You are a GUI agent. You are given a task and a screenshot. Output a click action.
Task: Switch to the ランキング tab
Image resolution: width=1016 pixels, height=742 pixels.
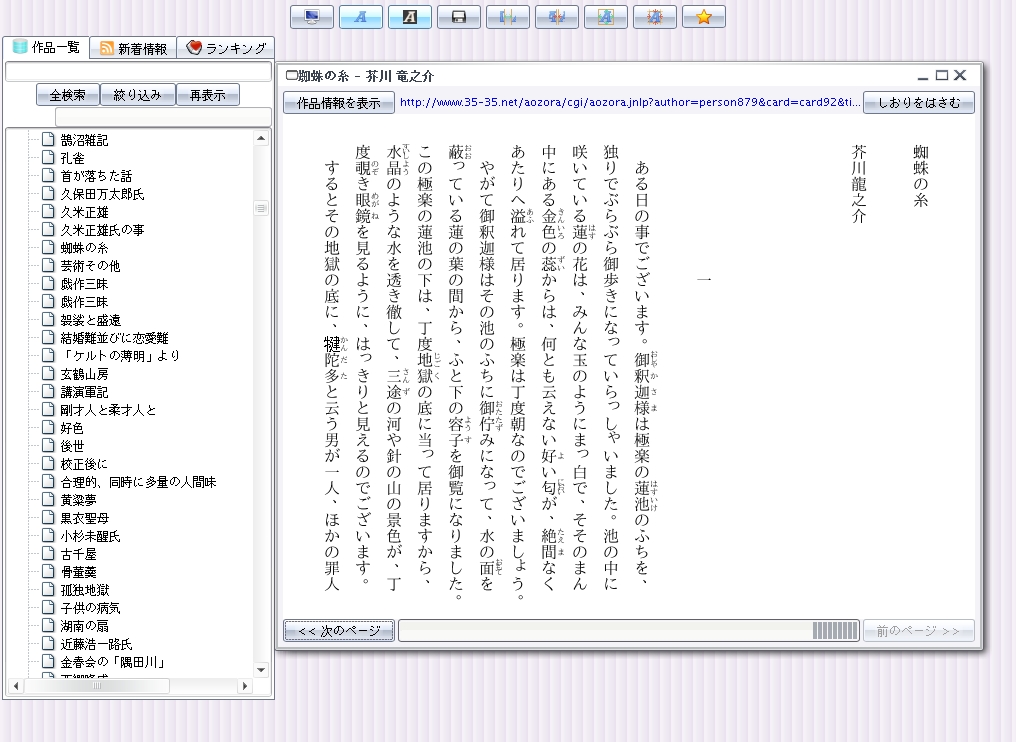[226, 48]
